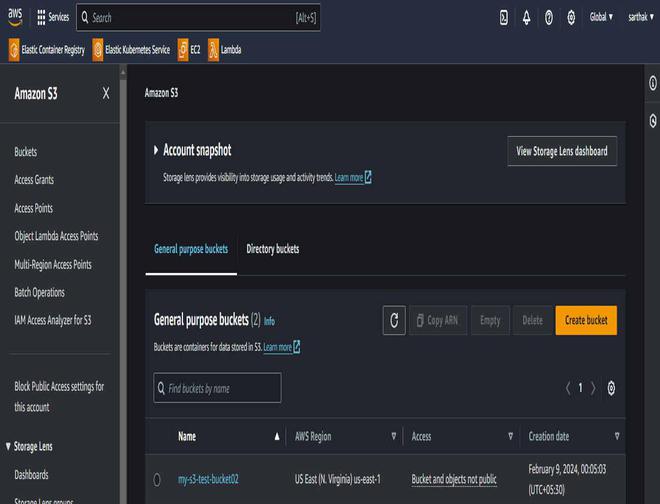Screen dimensions: 660x504
Task: Open the info panel icon at right edge
Action: [652, 83]
